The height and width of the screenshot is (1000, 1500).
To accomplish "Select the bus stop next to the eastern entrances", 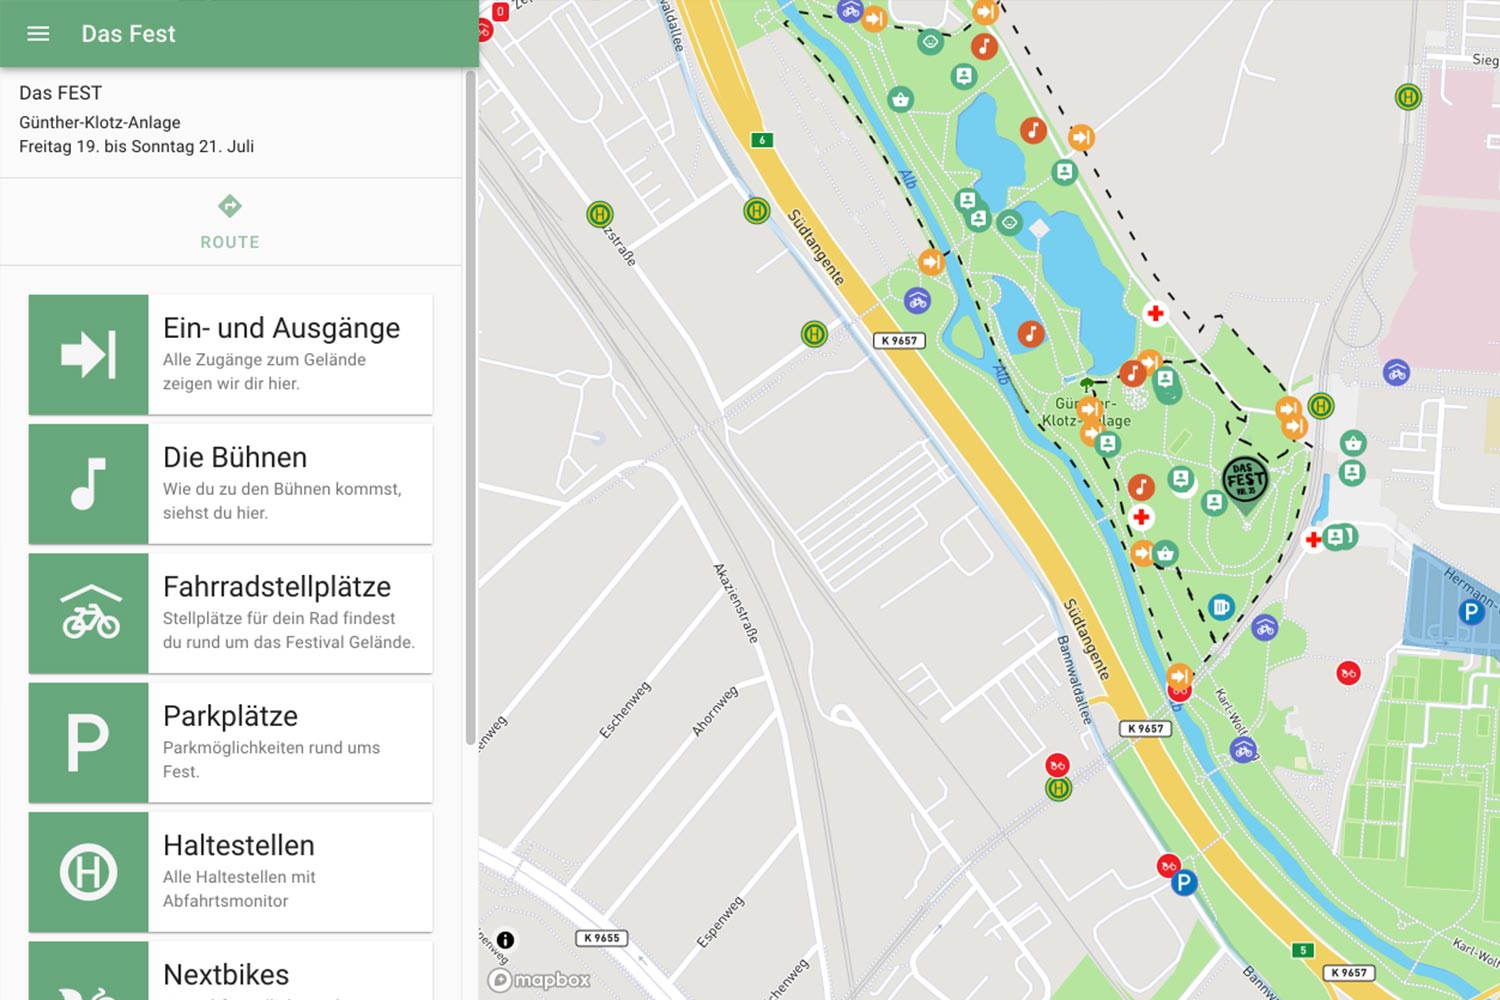I will pos(1321,406).
